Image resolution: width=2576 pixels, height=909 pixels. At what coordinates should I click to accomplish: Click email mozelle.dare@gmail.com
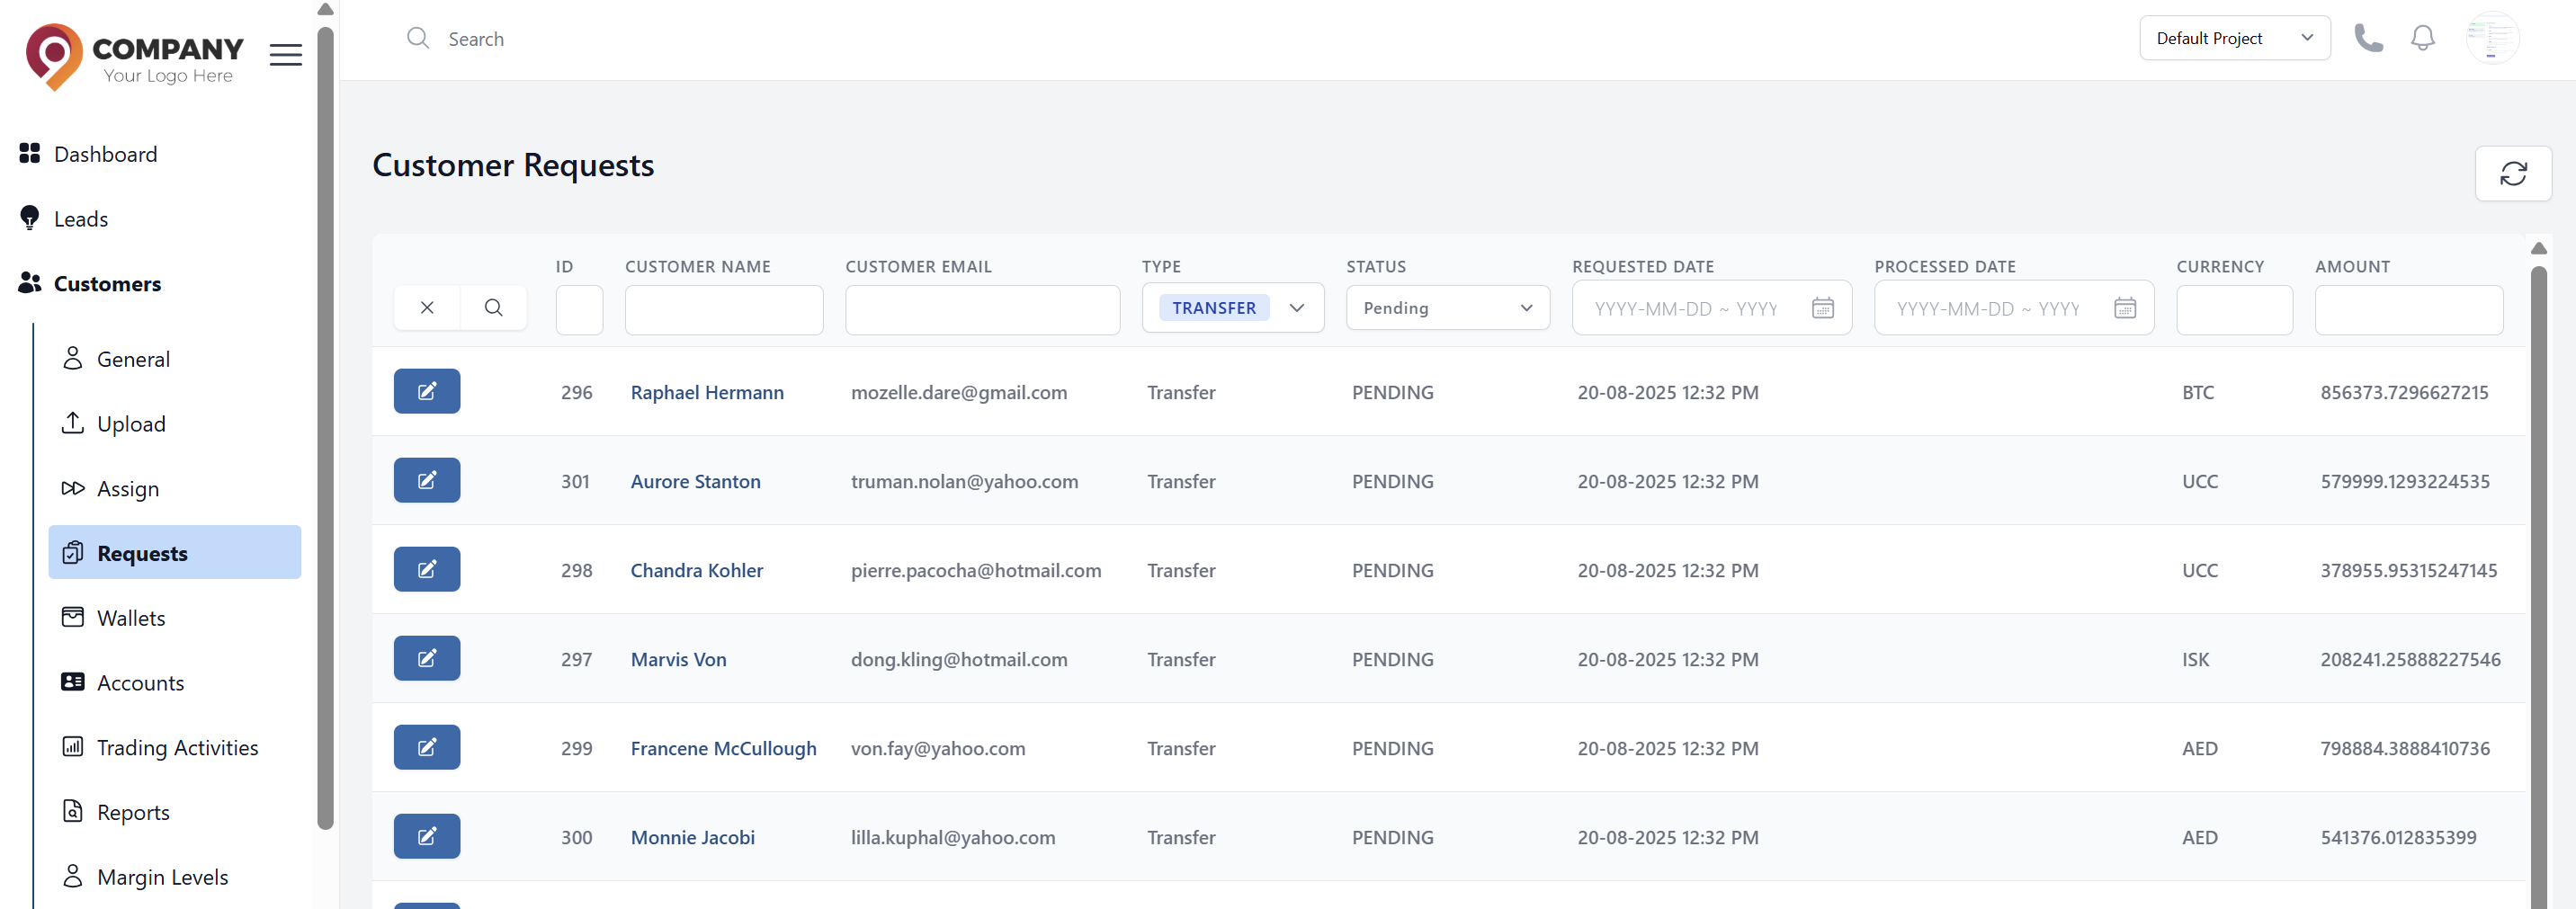(x=958, y=392)
